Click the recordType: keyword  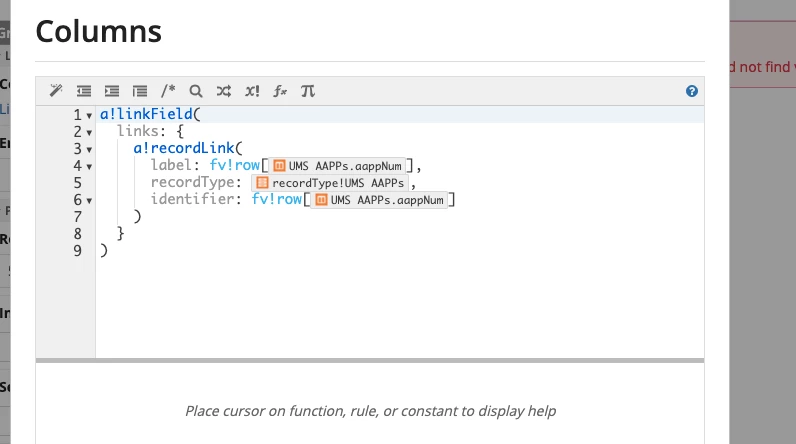point(196,182)
